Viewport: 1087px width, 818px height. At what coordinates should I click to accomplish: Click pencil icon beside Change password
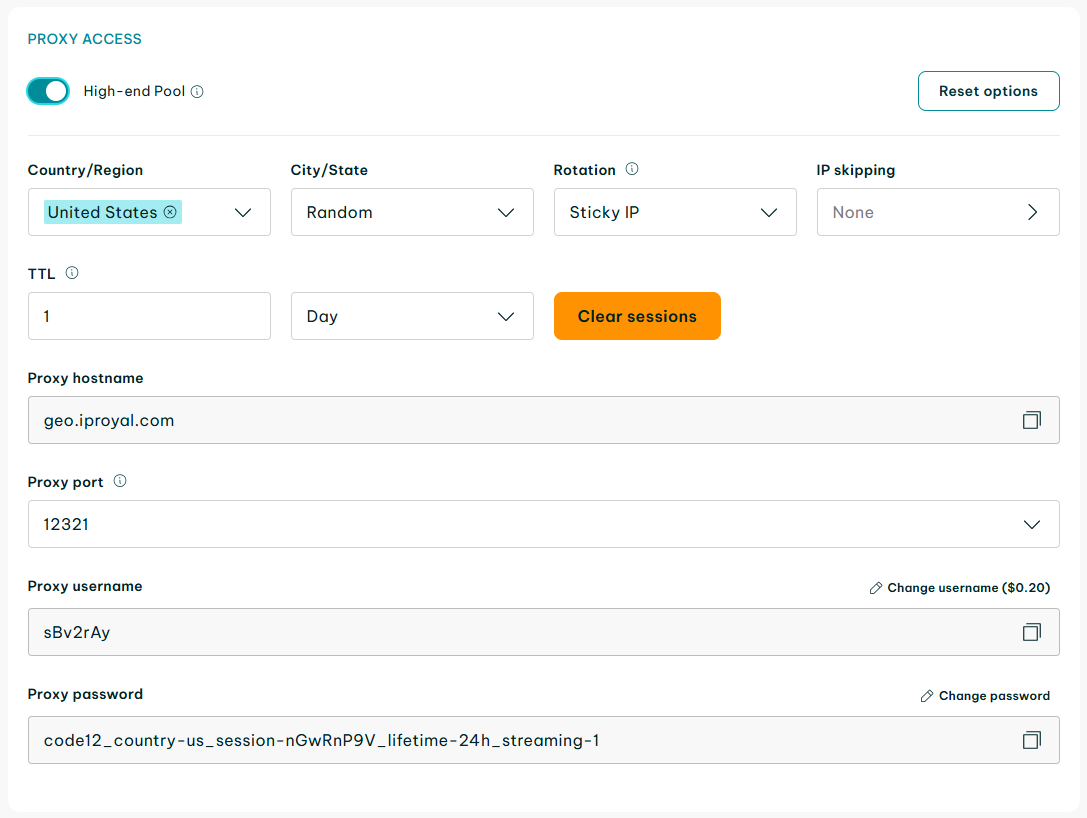pos(927,696)
